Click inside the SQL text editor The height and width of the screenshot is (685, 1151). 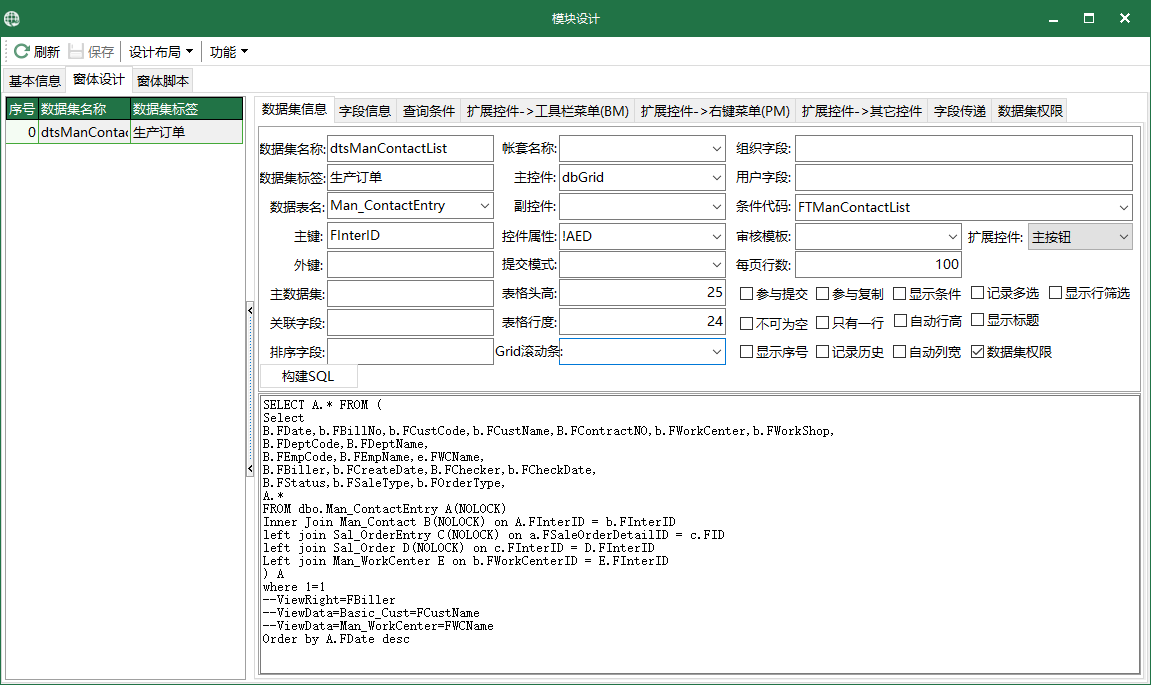700,534
